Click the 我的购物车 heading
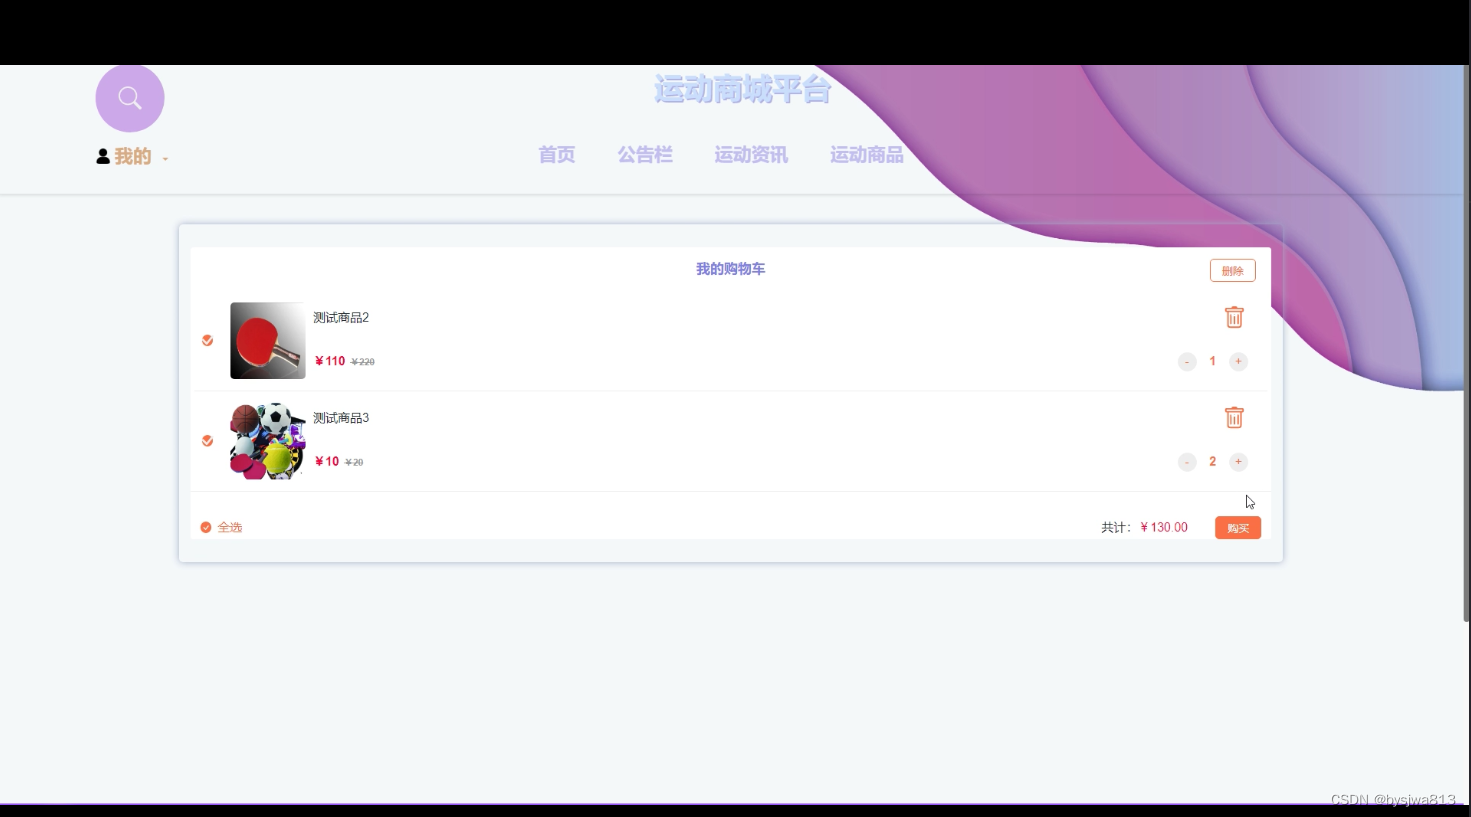This screenshot has width=1471, height=817. [x=731, y=269]
